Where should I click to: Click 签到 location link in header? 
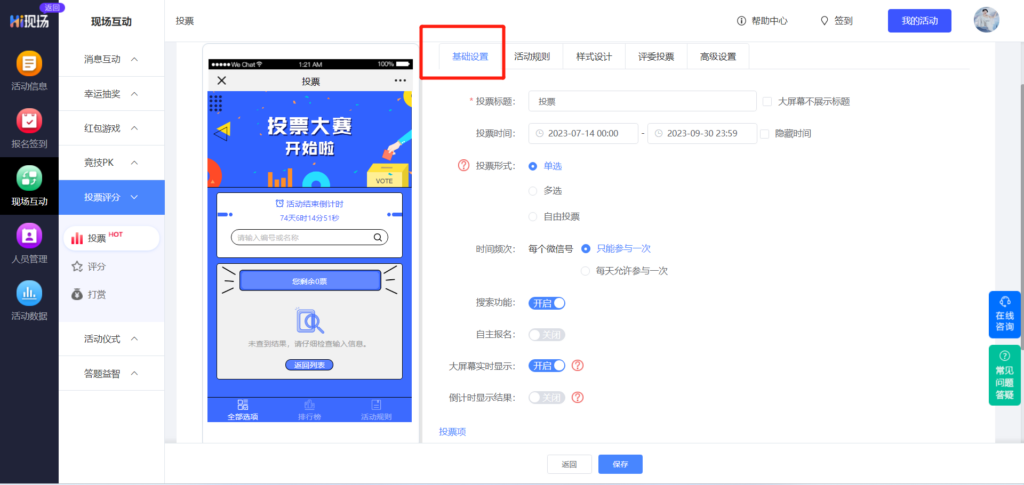point(837,21)
